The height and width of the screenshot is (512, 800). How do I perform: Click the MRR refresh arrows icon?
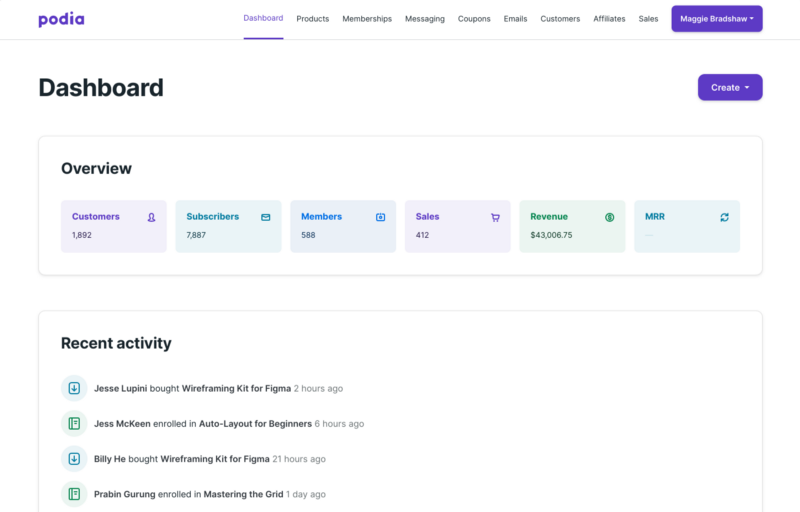pos(724,217)
